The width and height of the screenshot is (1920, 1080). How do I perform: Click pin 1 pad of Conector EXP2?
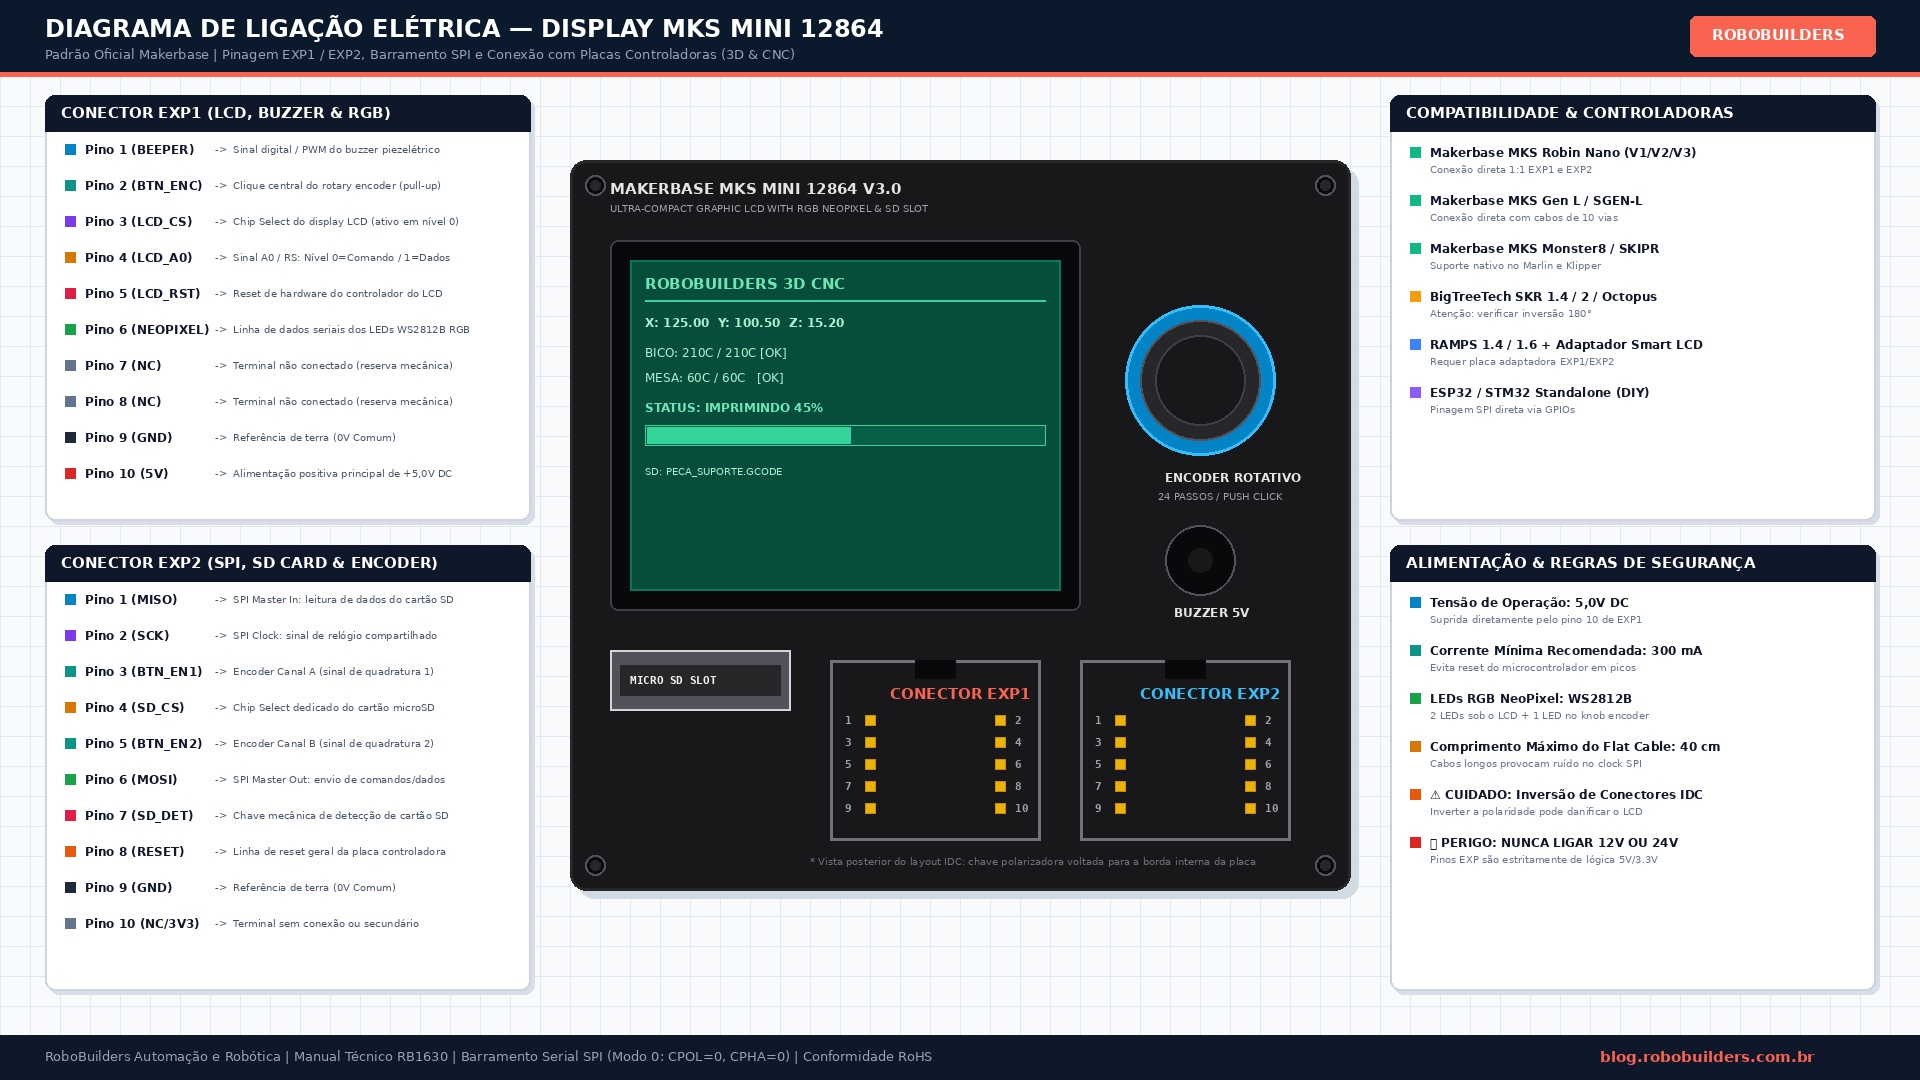pos(1120,720)
